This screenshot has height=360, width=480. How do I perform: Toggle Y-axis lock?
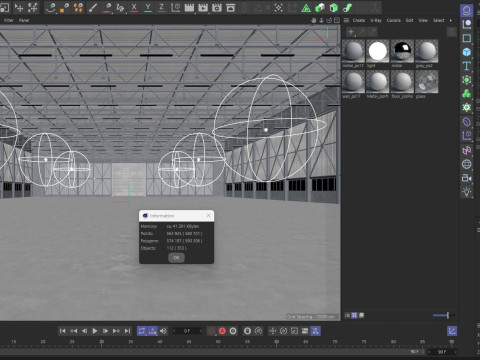click(x=148, y=8)
